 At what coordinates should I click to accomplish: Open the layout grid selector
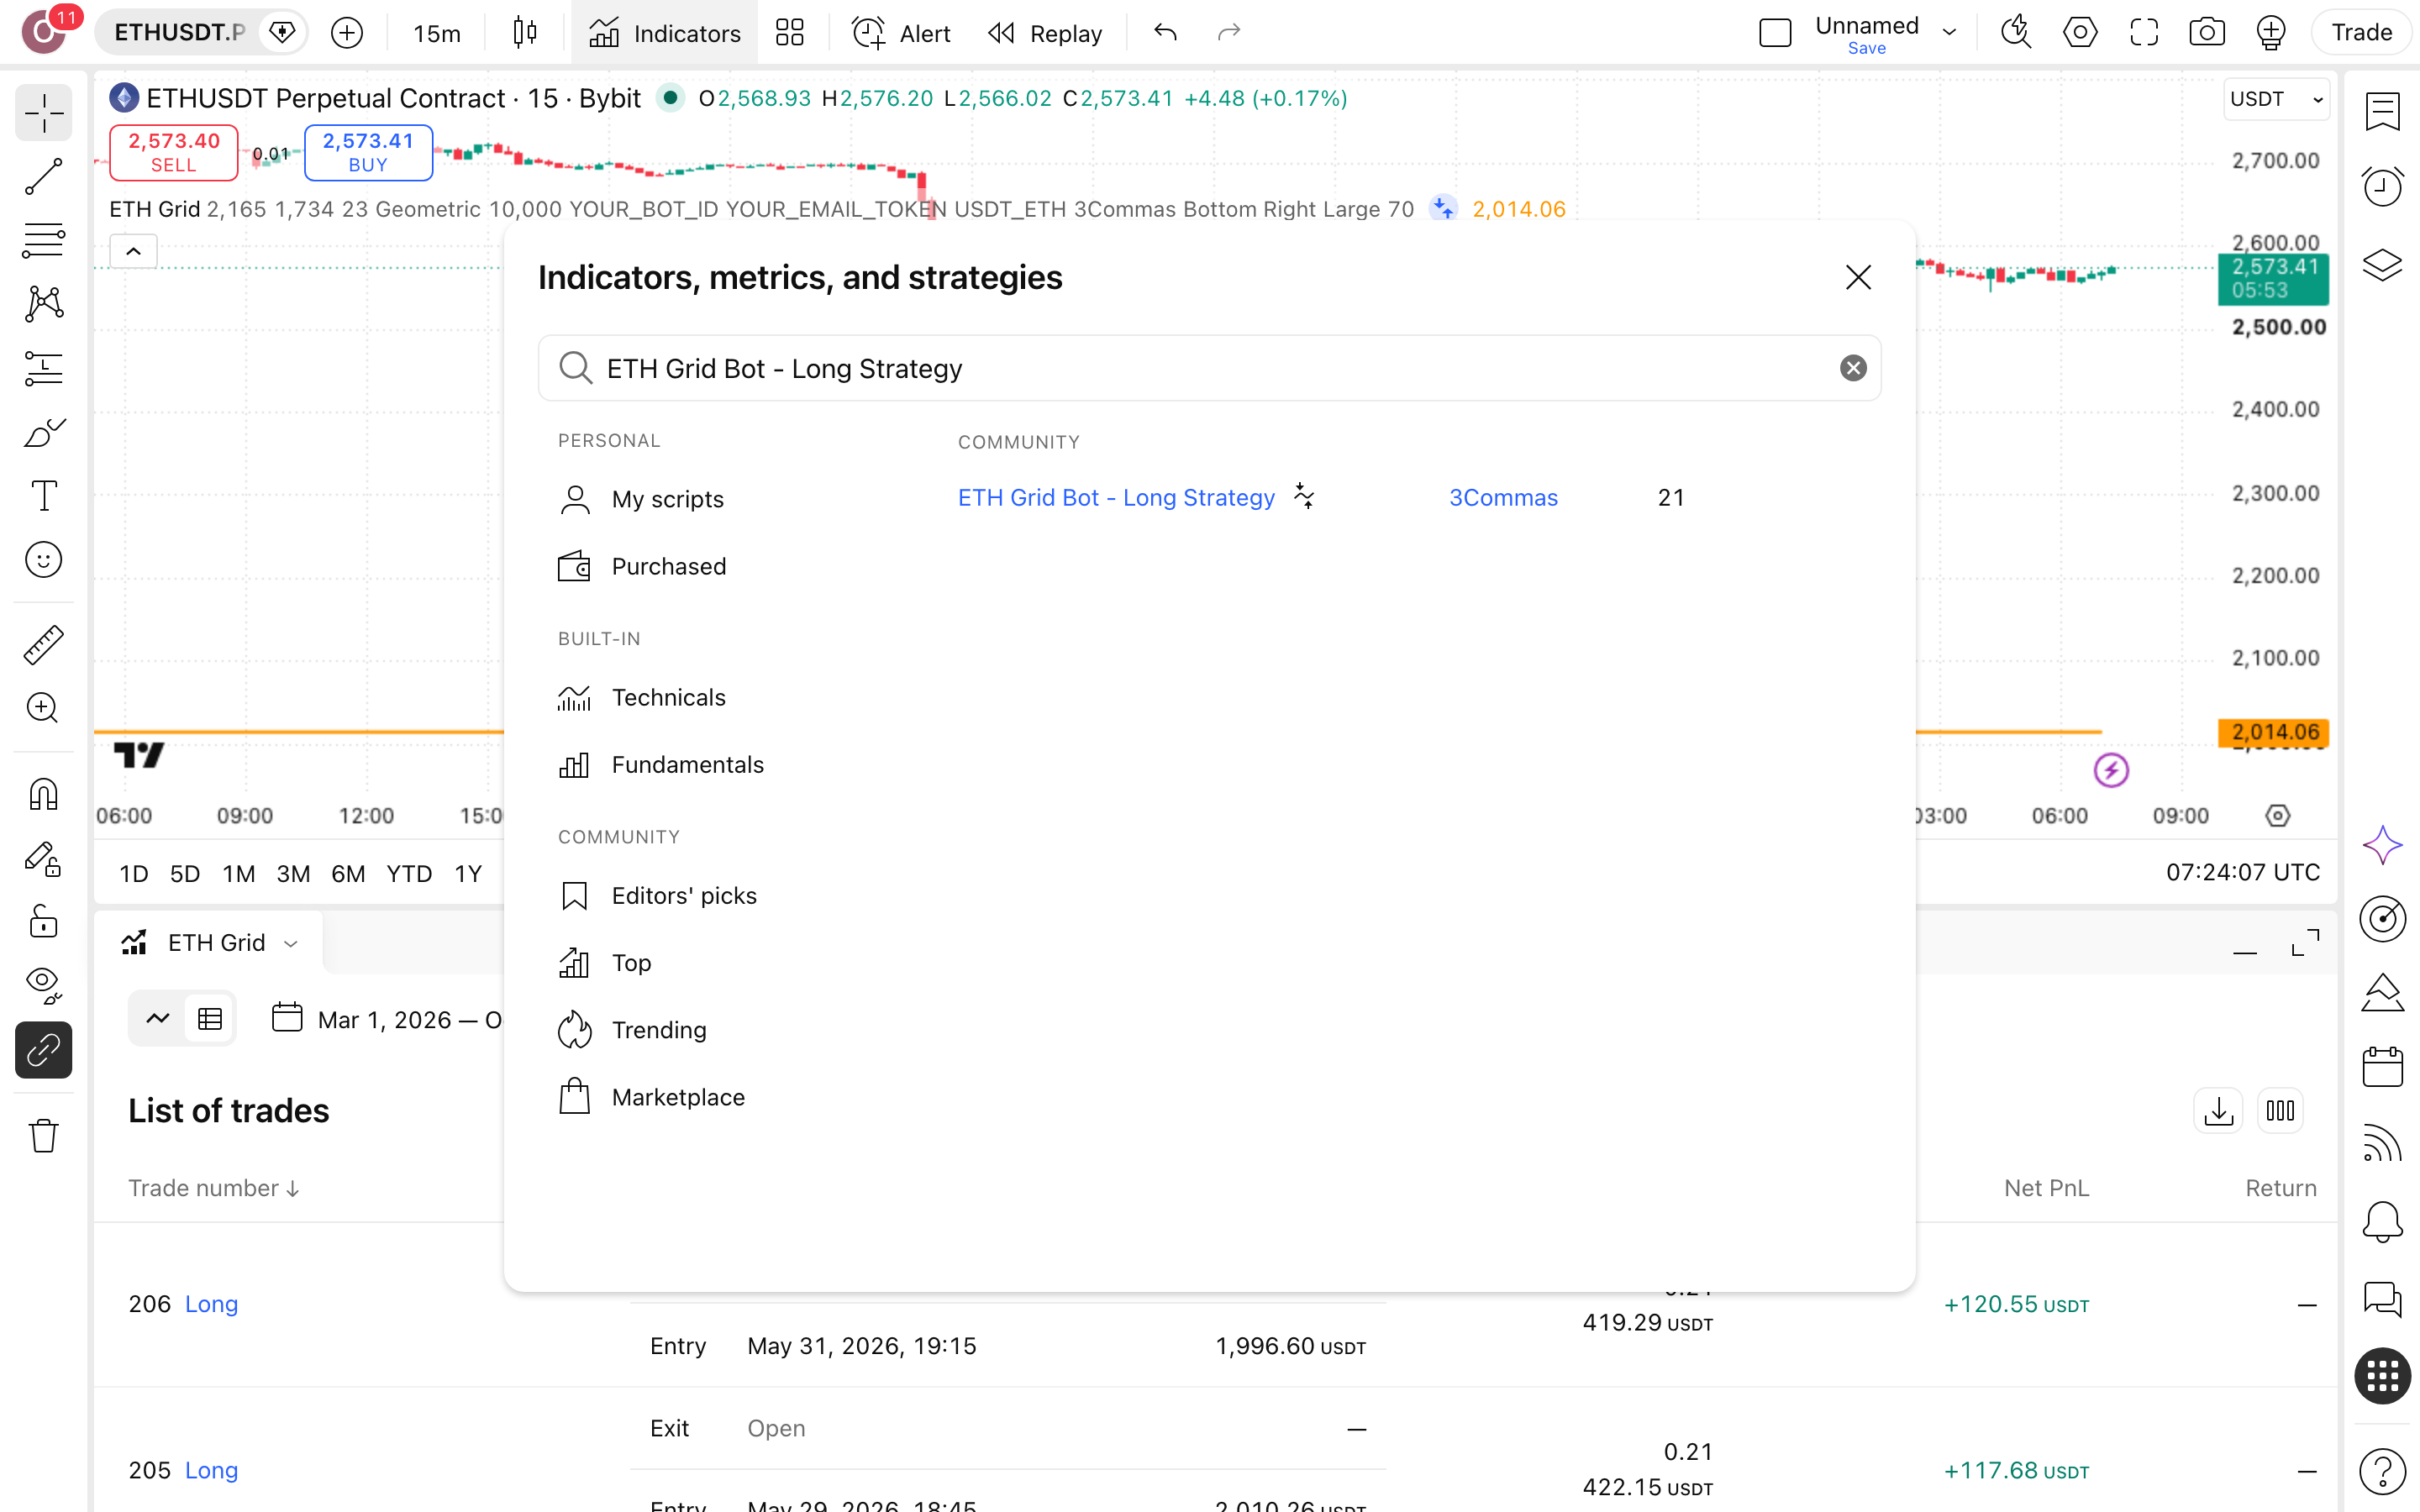pos(790,33)
